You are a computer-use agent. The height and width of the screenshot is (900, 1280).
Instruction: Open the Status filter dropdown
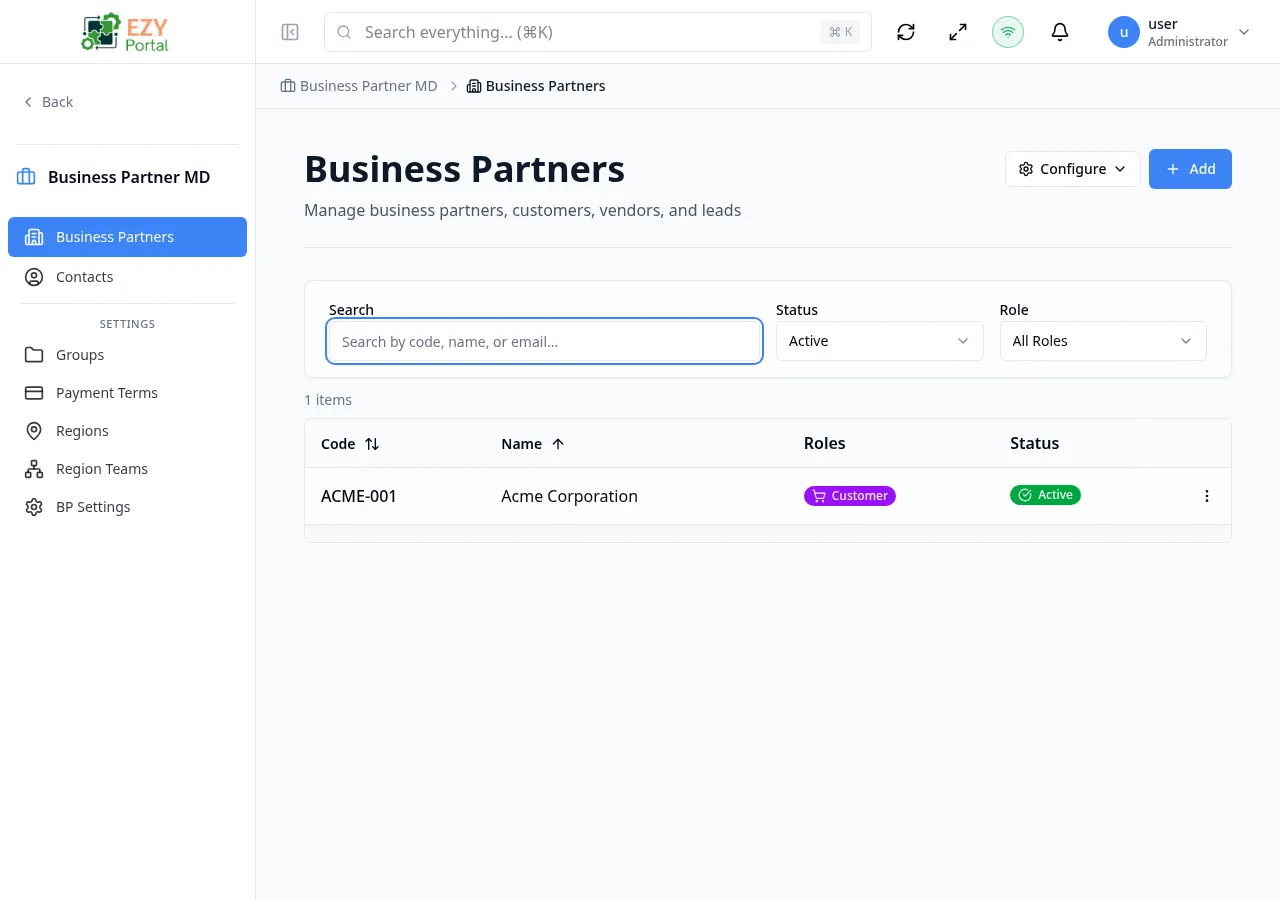tap(879, 341)
